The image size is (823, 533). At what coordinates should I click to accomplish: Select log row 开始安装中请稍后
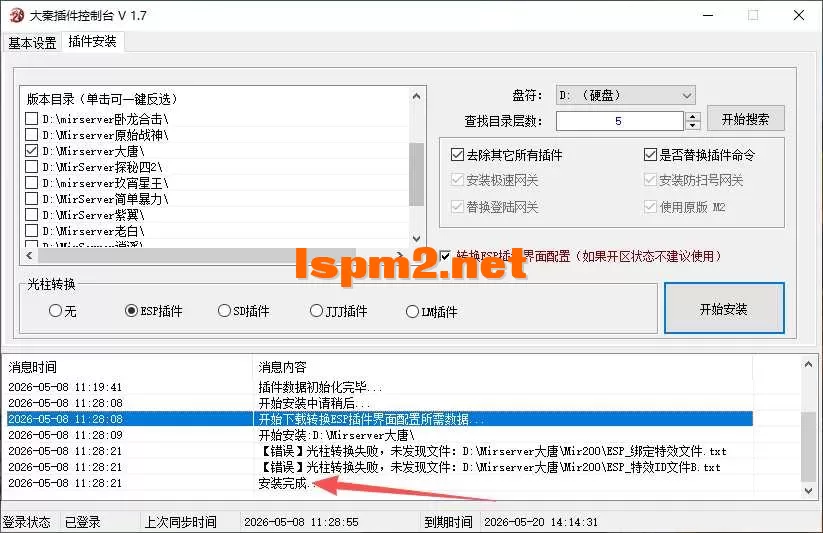379,403
